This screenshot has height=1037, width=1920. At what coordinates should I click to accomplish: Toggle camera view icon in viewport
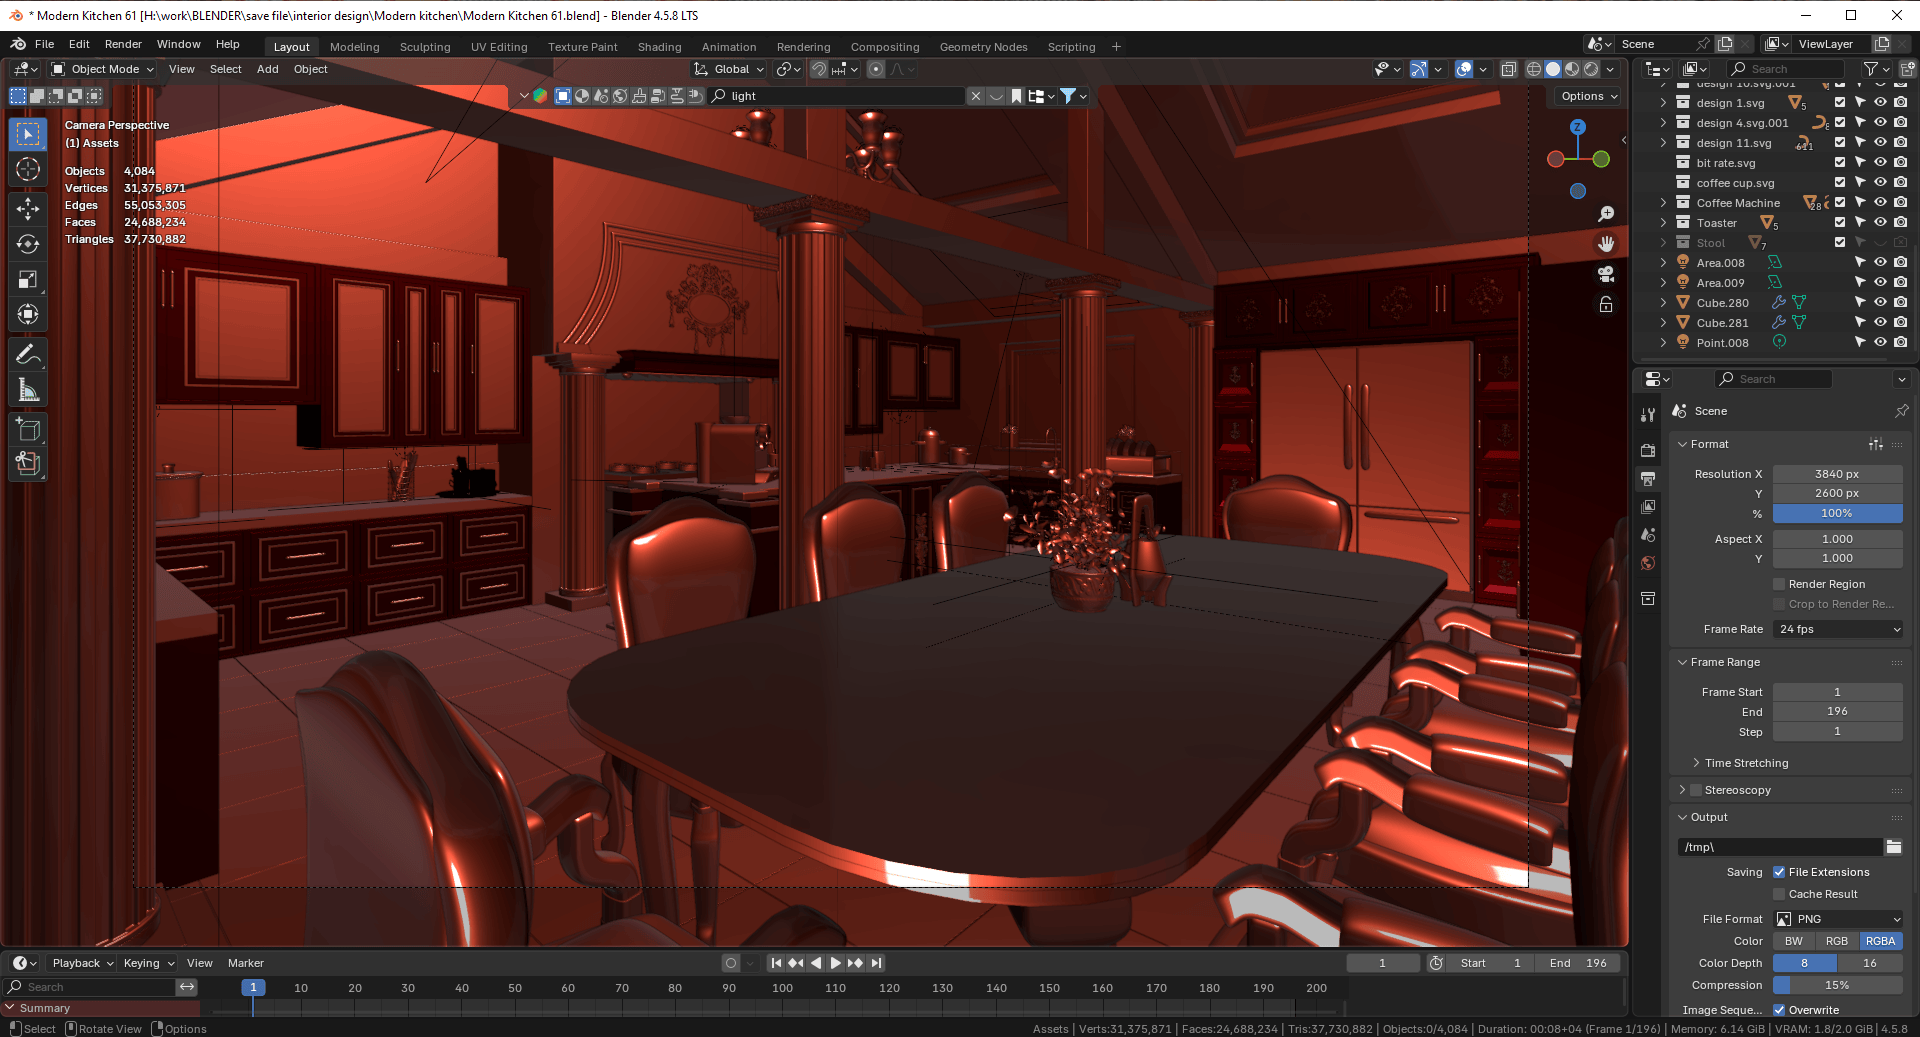1606,273
